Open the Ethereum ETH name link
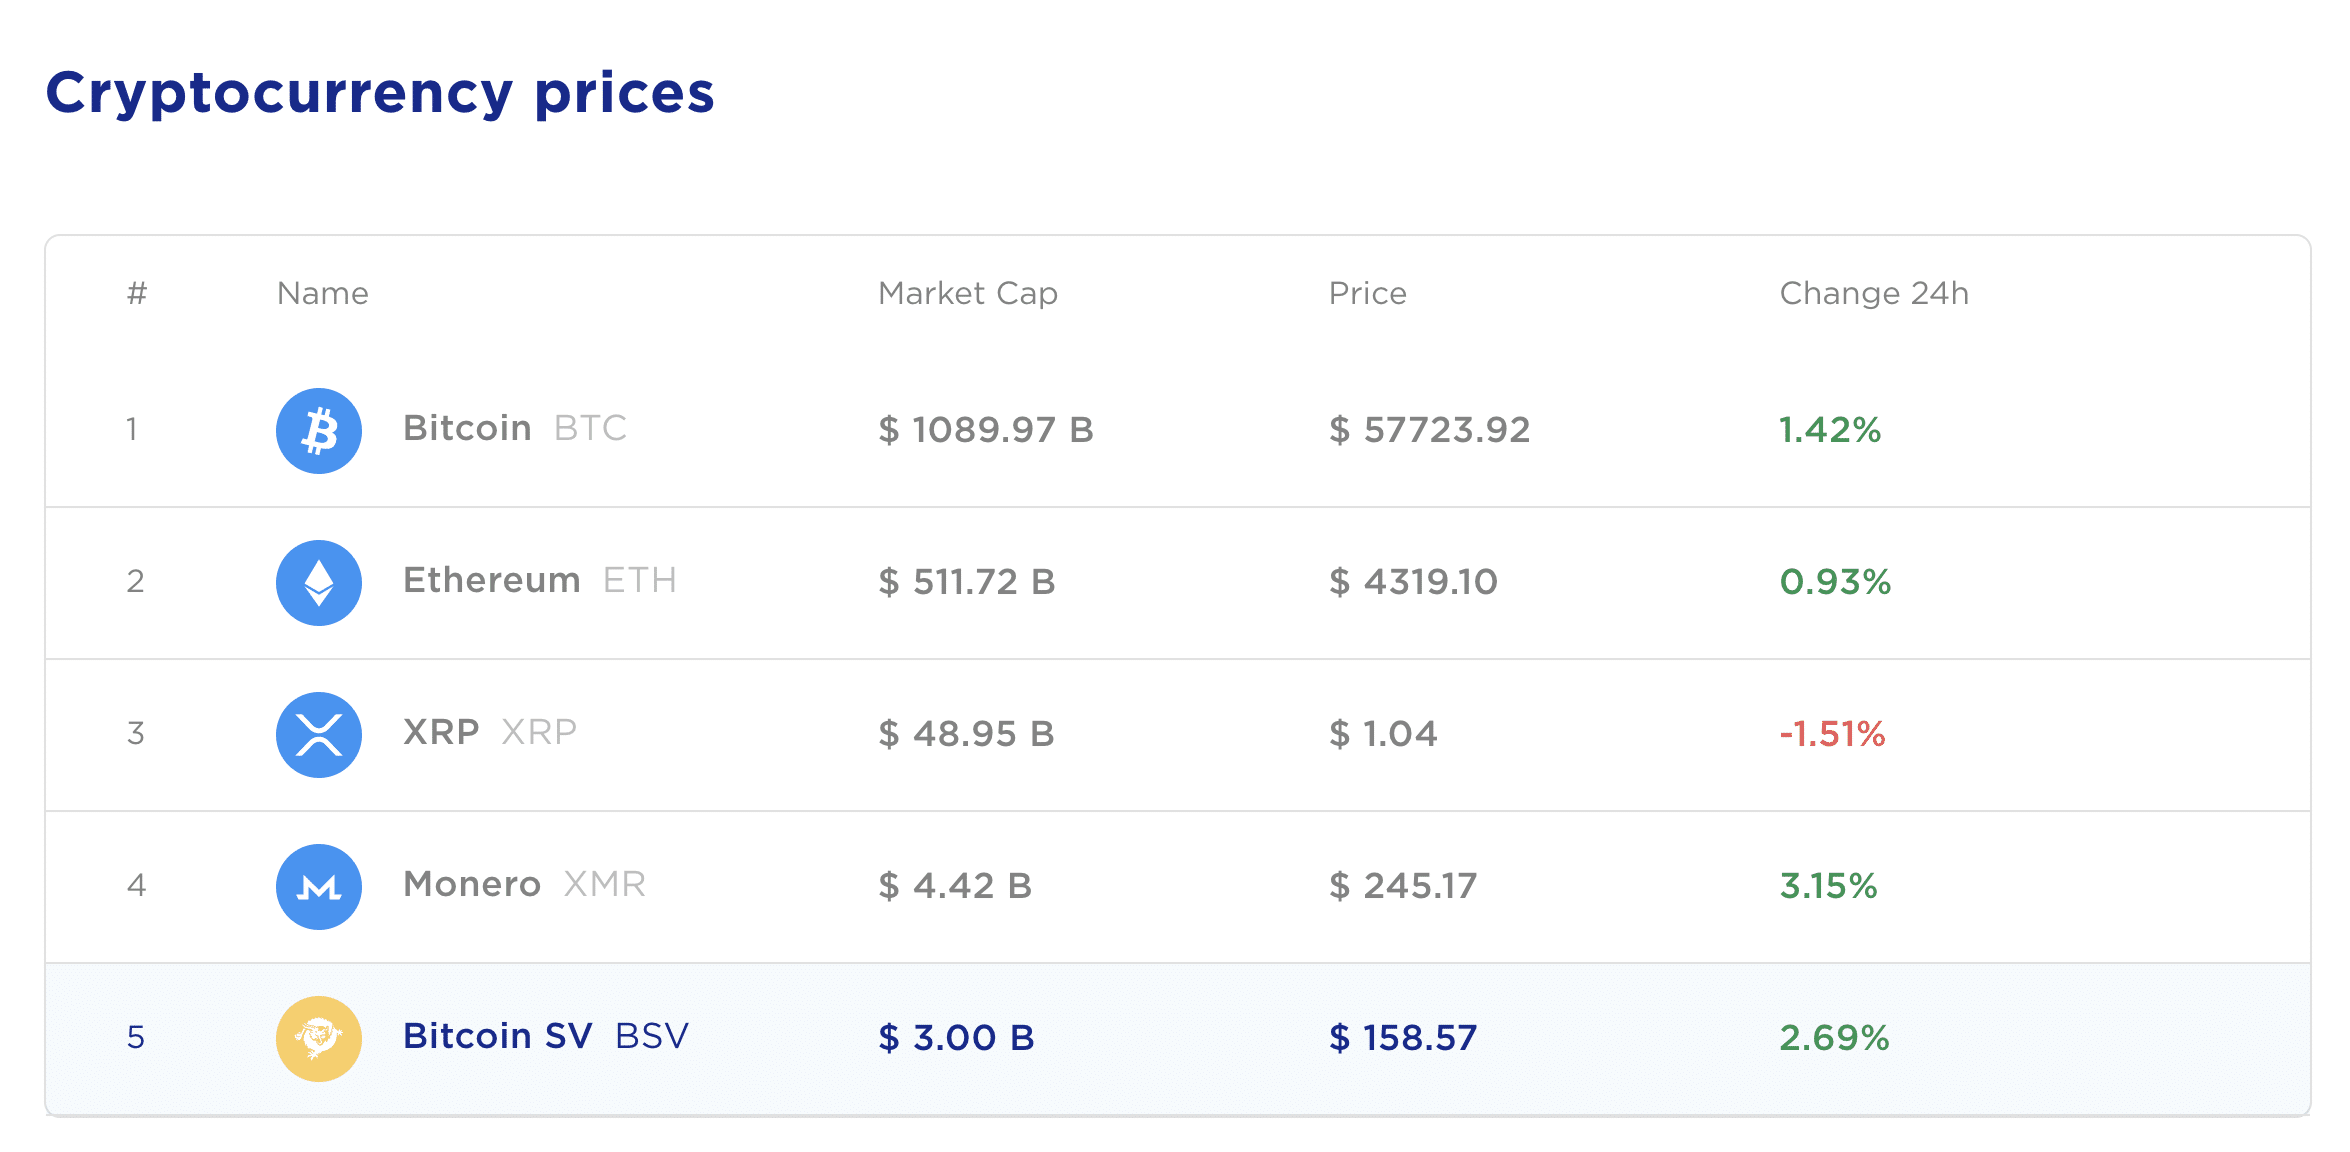 pyautogui.click(x=540, y=580)
